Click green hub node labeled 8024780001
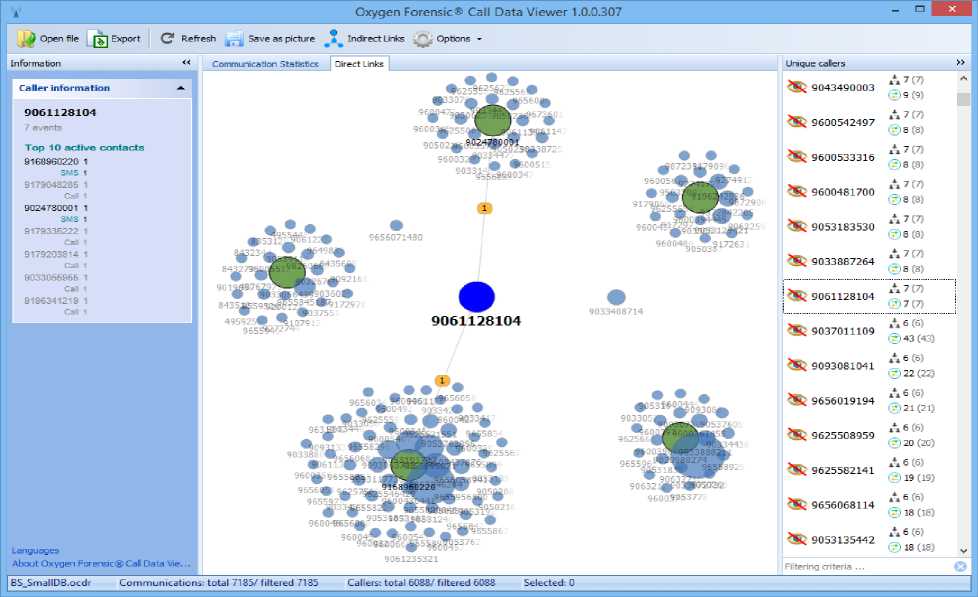The image size is (978, 597). click(x=492, y=120)
